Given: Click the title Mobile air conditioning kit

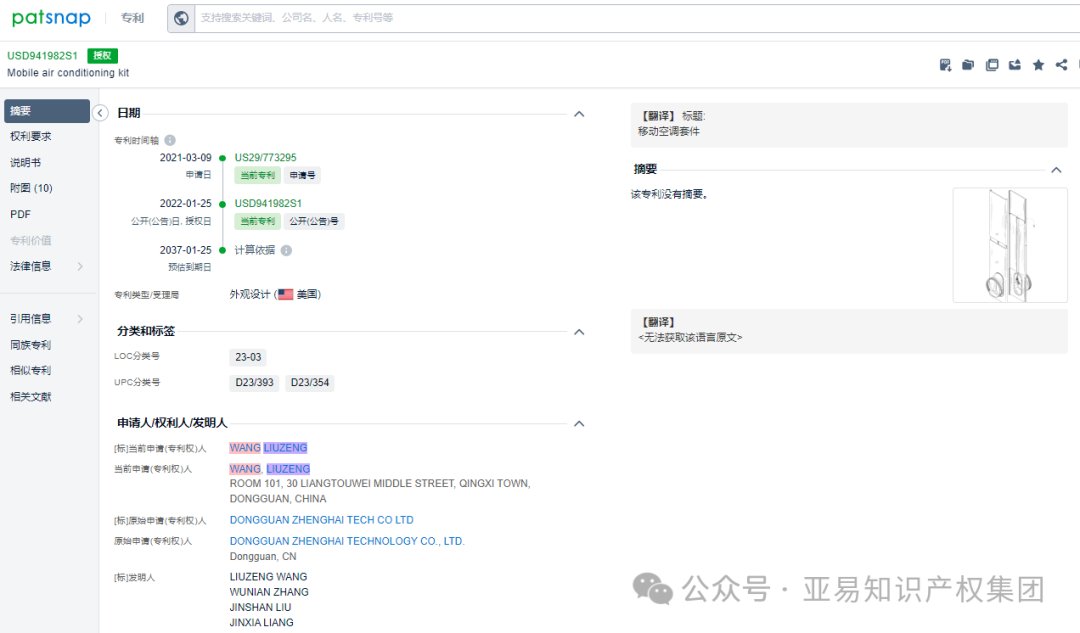Looking at the screenshot, I should click(68, 73).
